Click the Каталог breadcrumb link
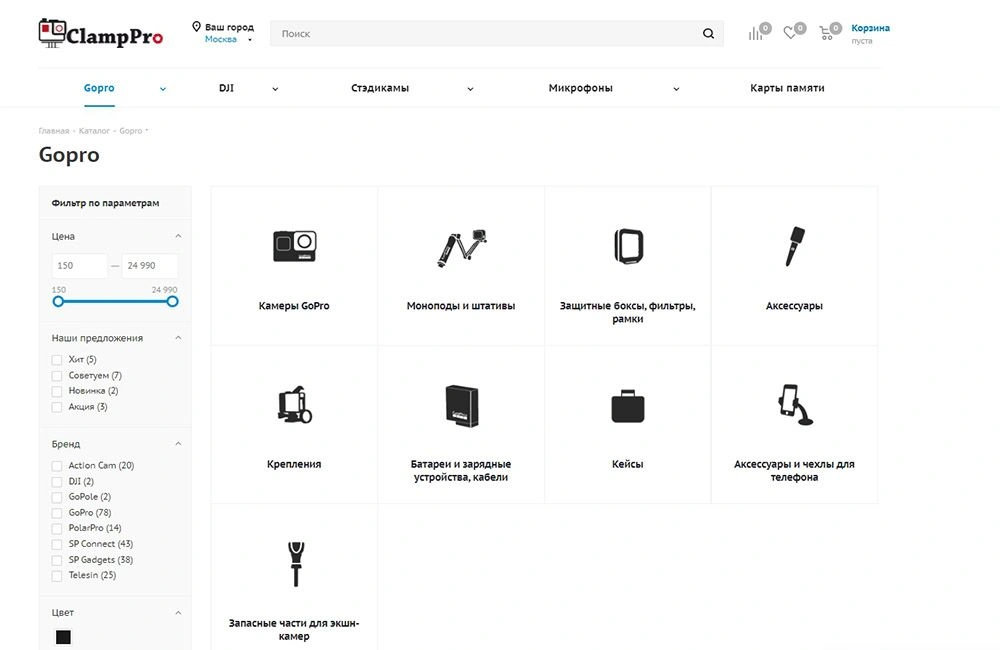The width and height of the screenshot is (1000, 650). 94,131
